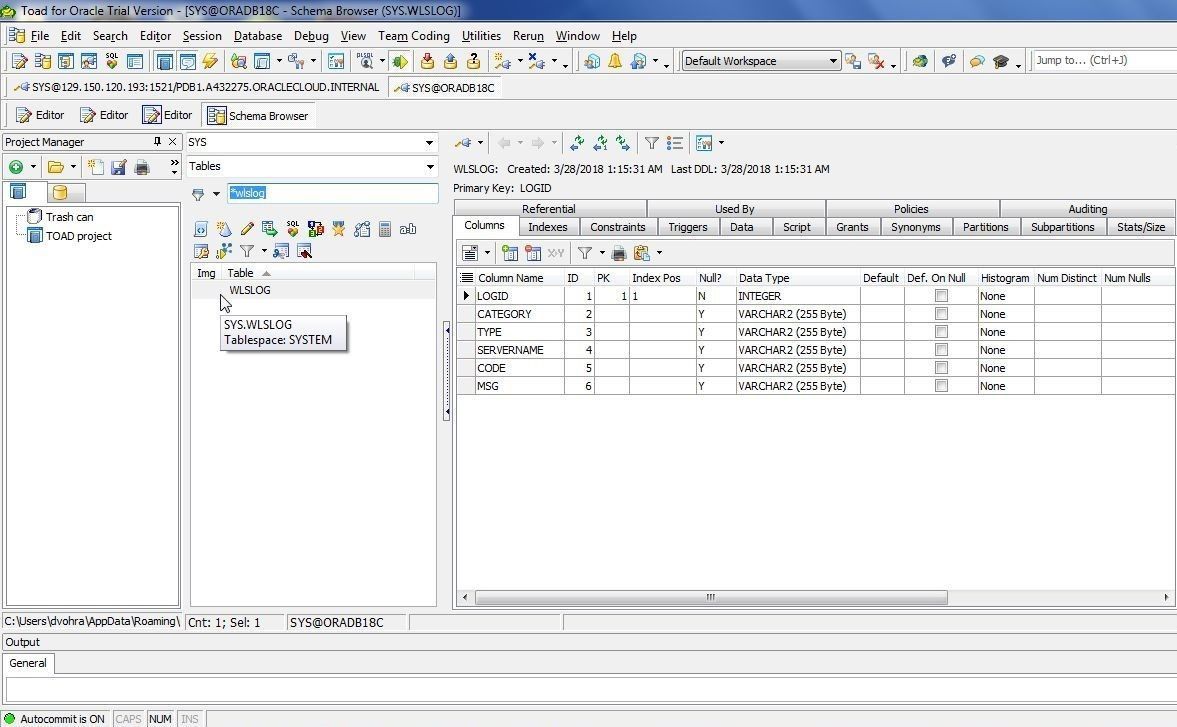Image resolution: width=1177 pixels, height=727 pixels.
Task: Toggle Def. On Null checkbox for MSG
Action: coord(941,386)
